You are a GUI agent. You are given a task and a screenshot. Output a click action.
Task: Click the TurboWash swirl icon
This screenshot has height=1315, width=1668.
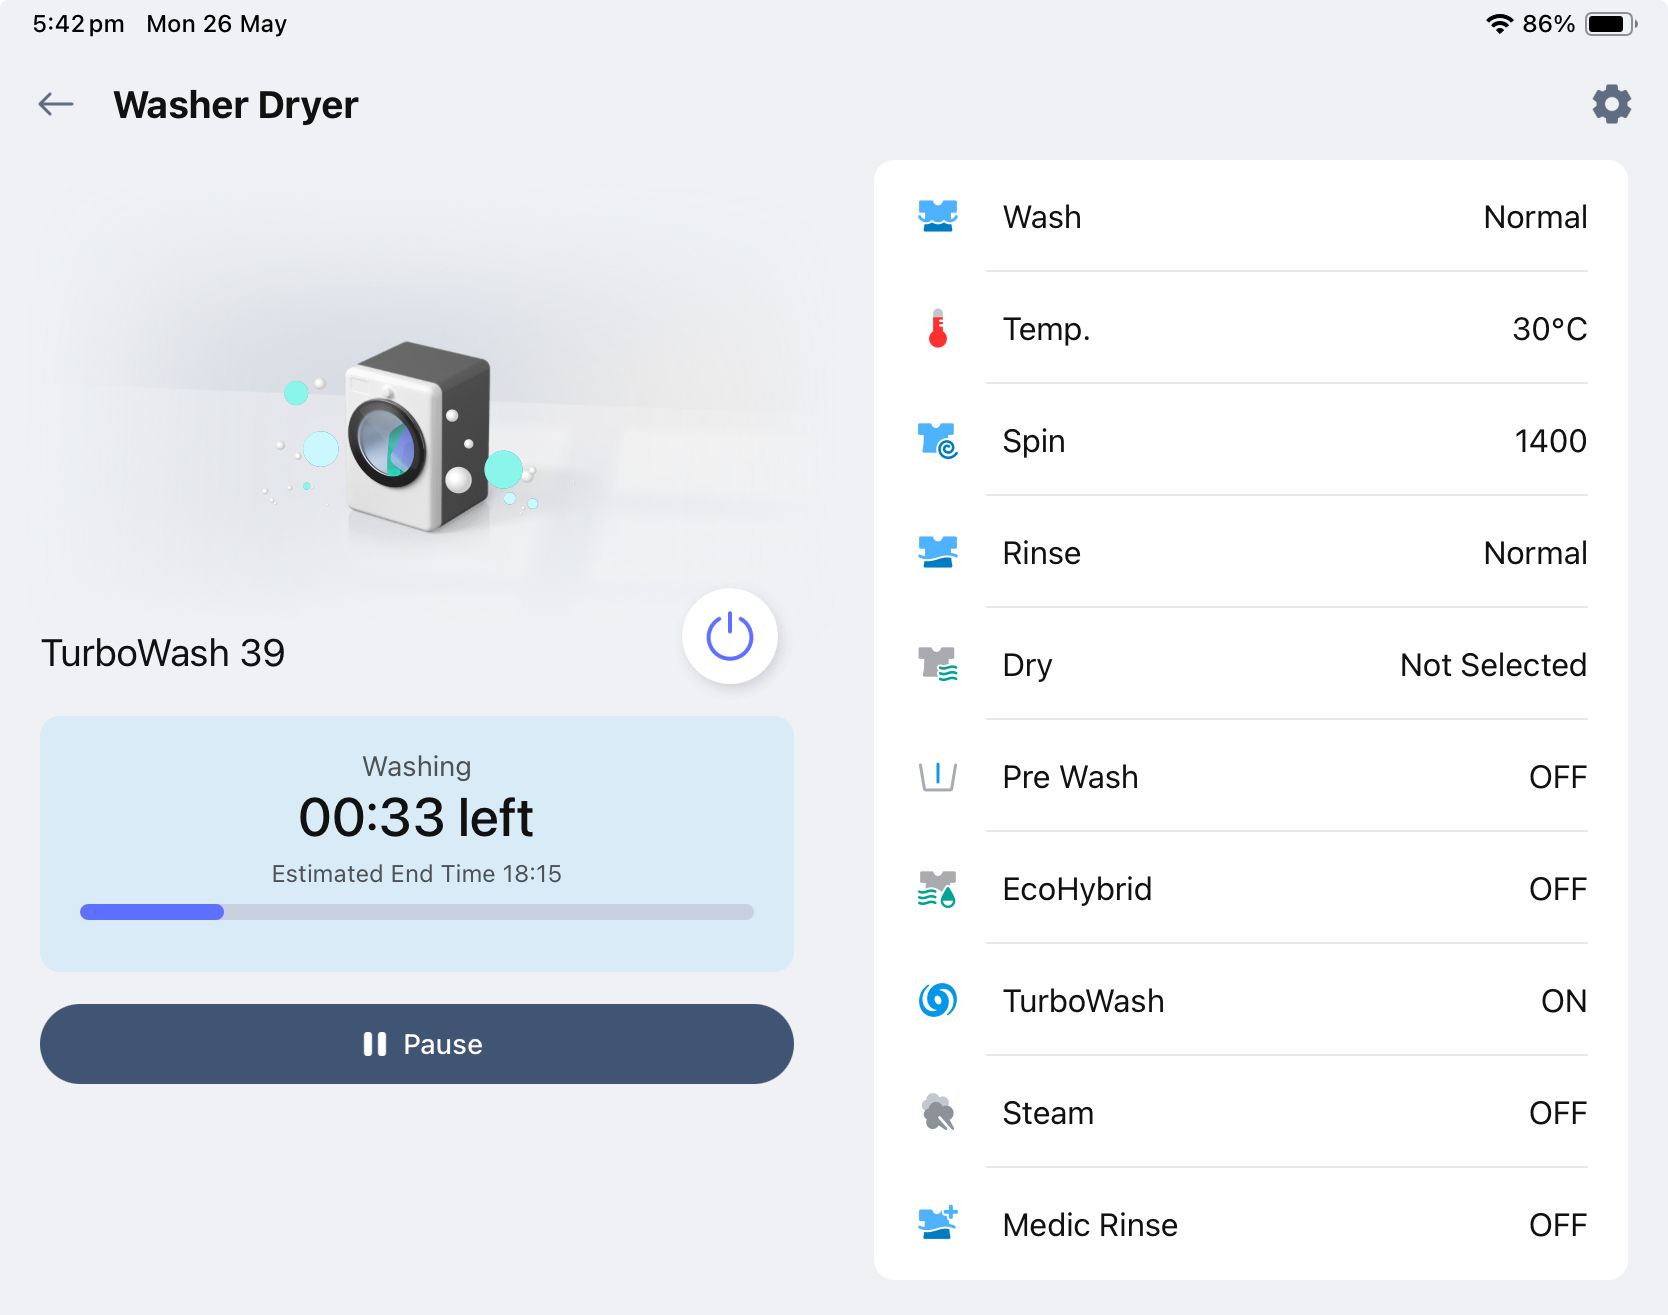(x=938, y=1000)
